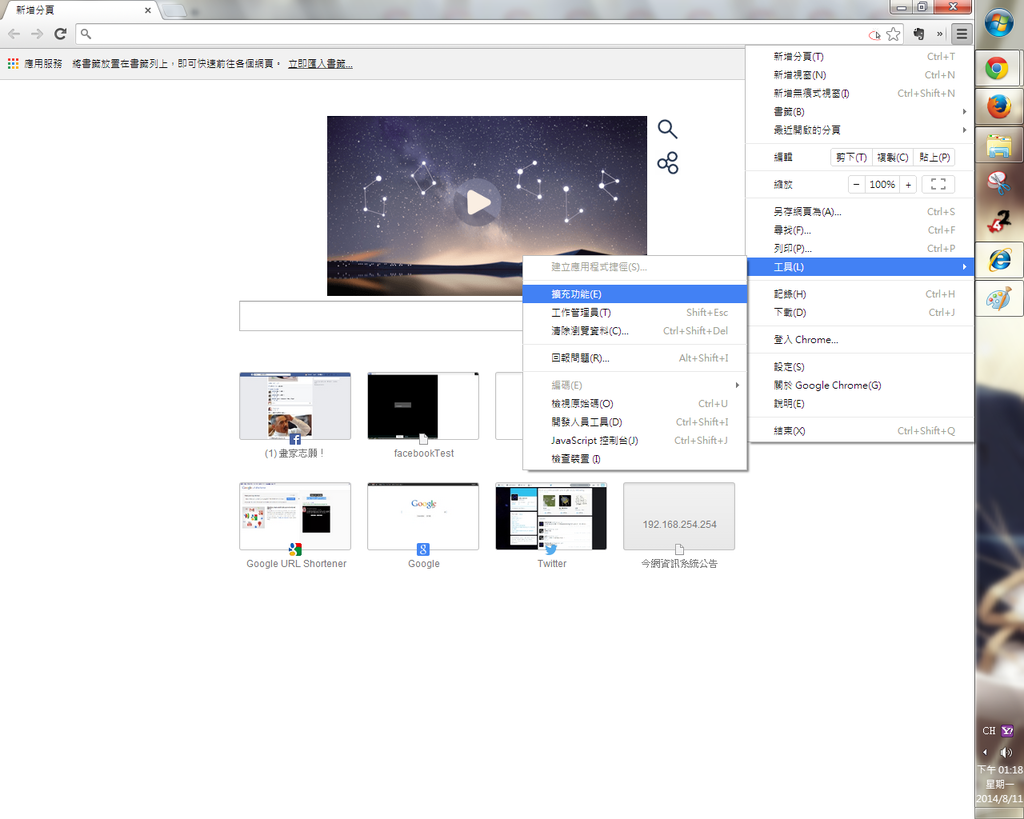Open 開發人員工具(D) developer tools
Viewport: 1024px width, 819px height.
[635, 422]
